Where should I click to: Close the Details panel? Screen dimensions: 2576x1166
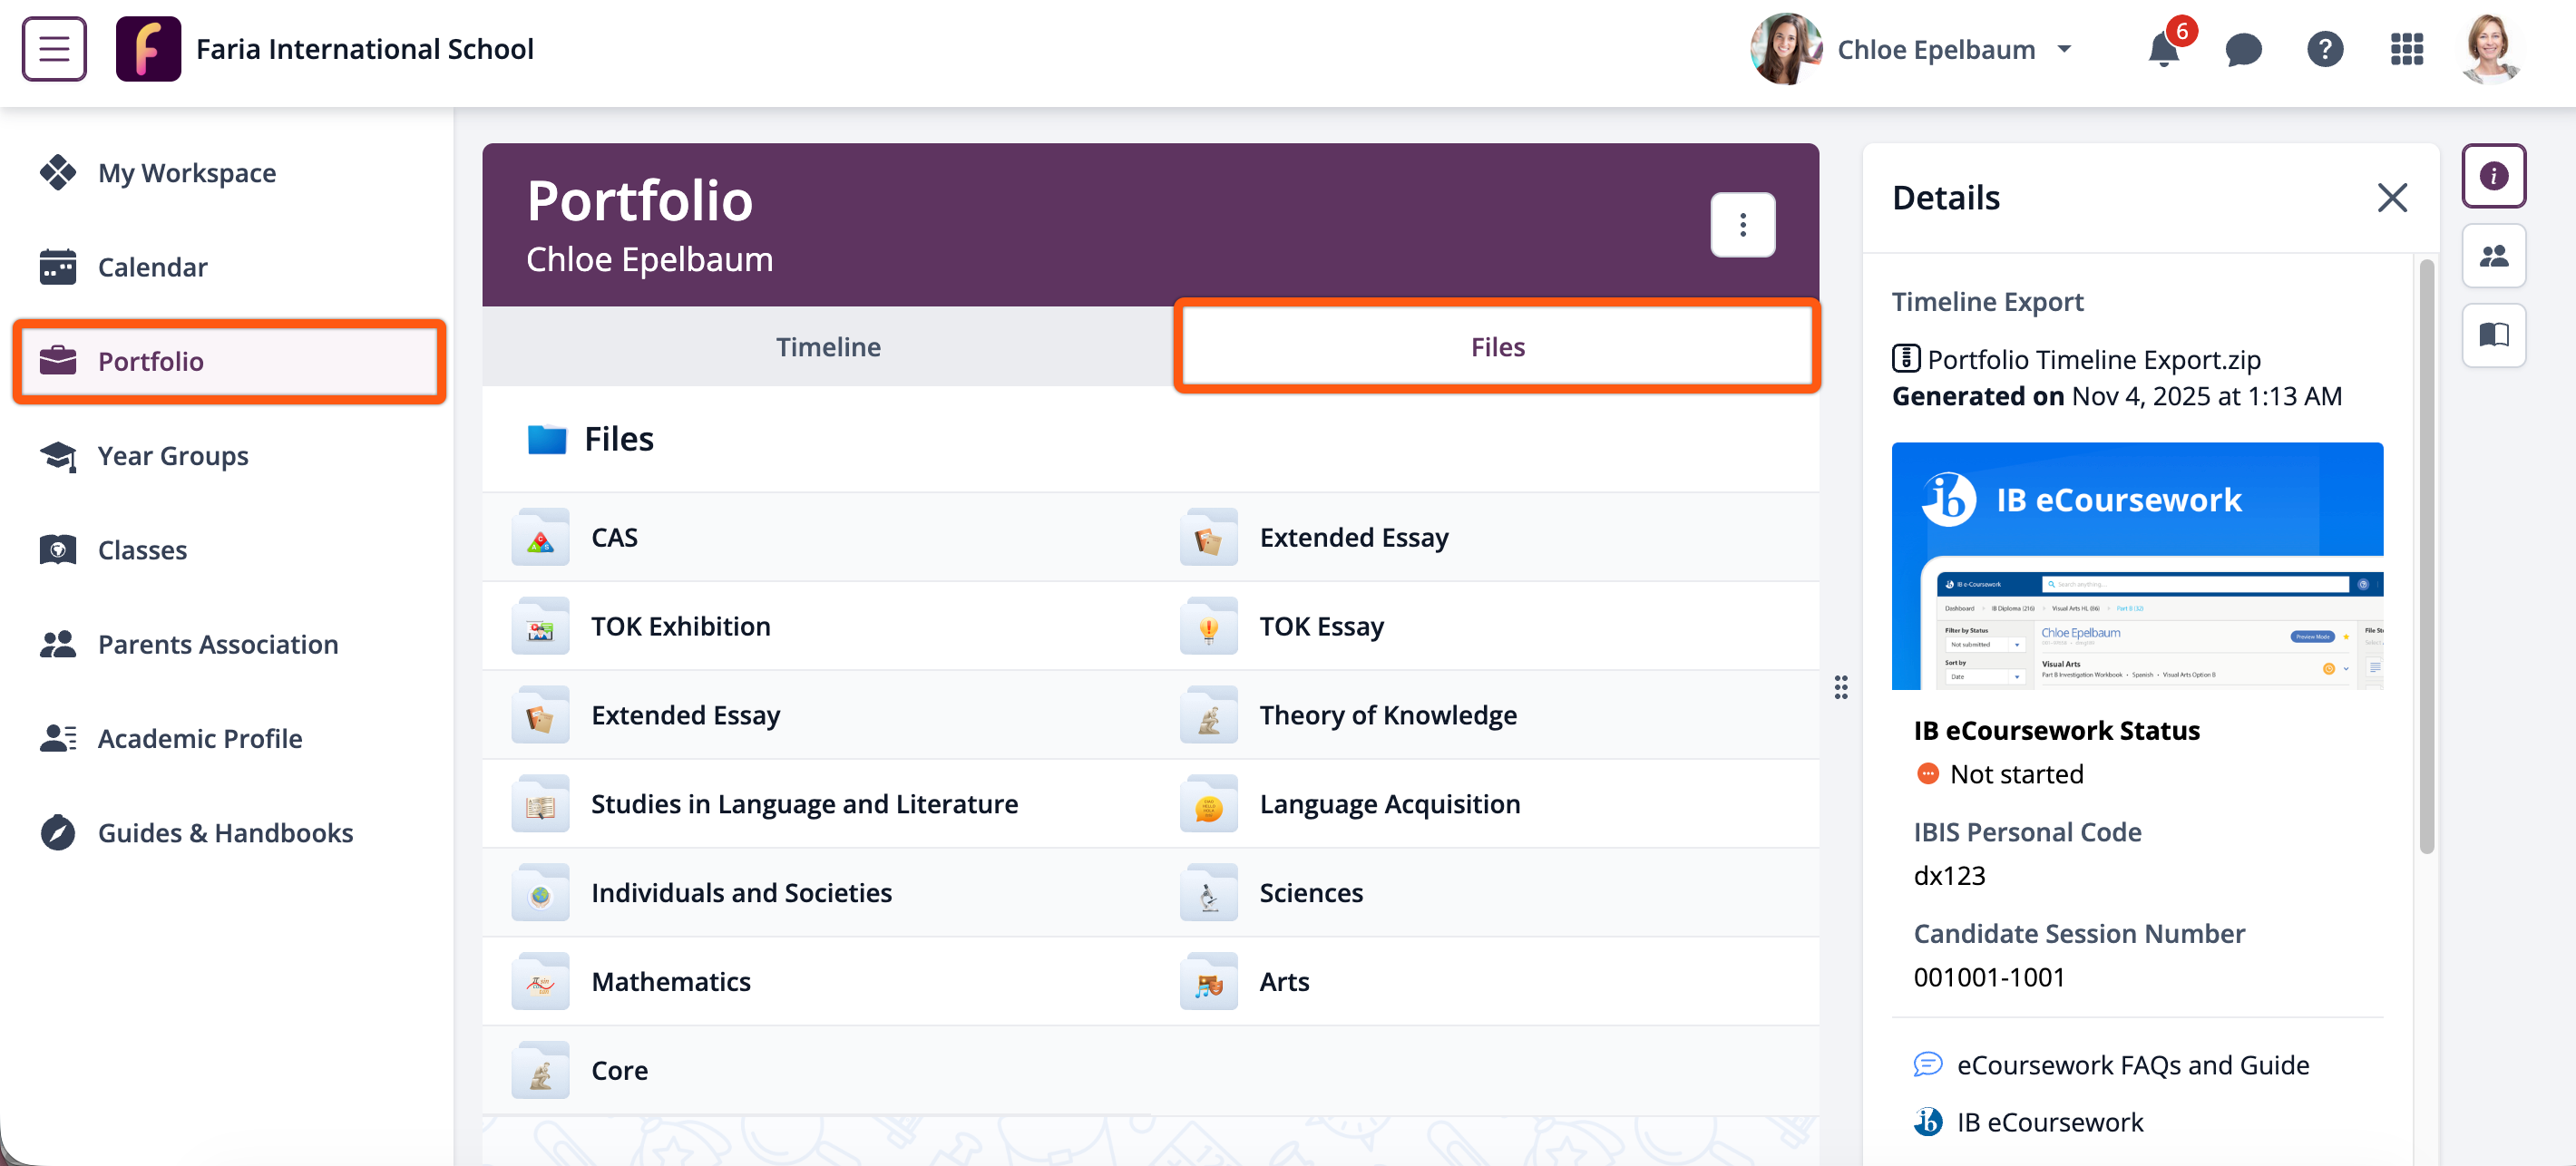coord(2391,198)
